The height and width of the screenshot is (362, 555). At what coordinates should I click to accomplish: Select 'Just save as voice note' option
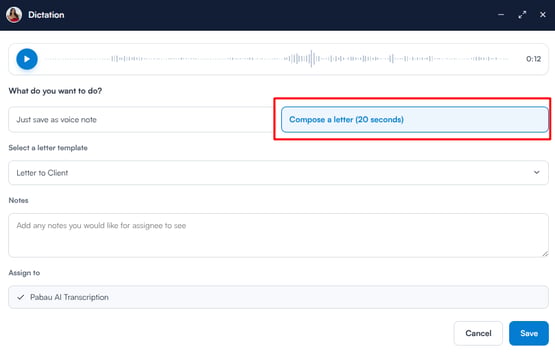[x=142, y=120]
